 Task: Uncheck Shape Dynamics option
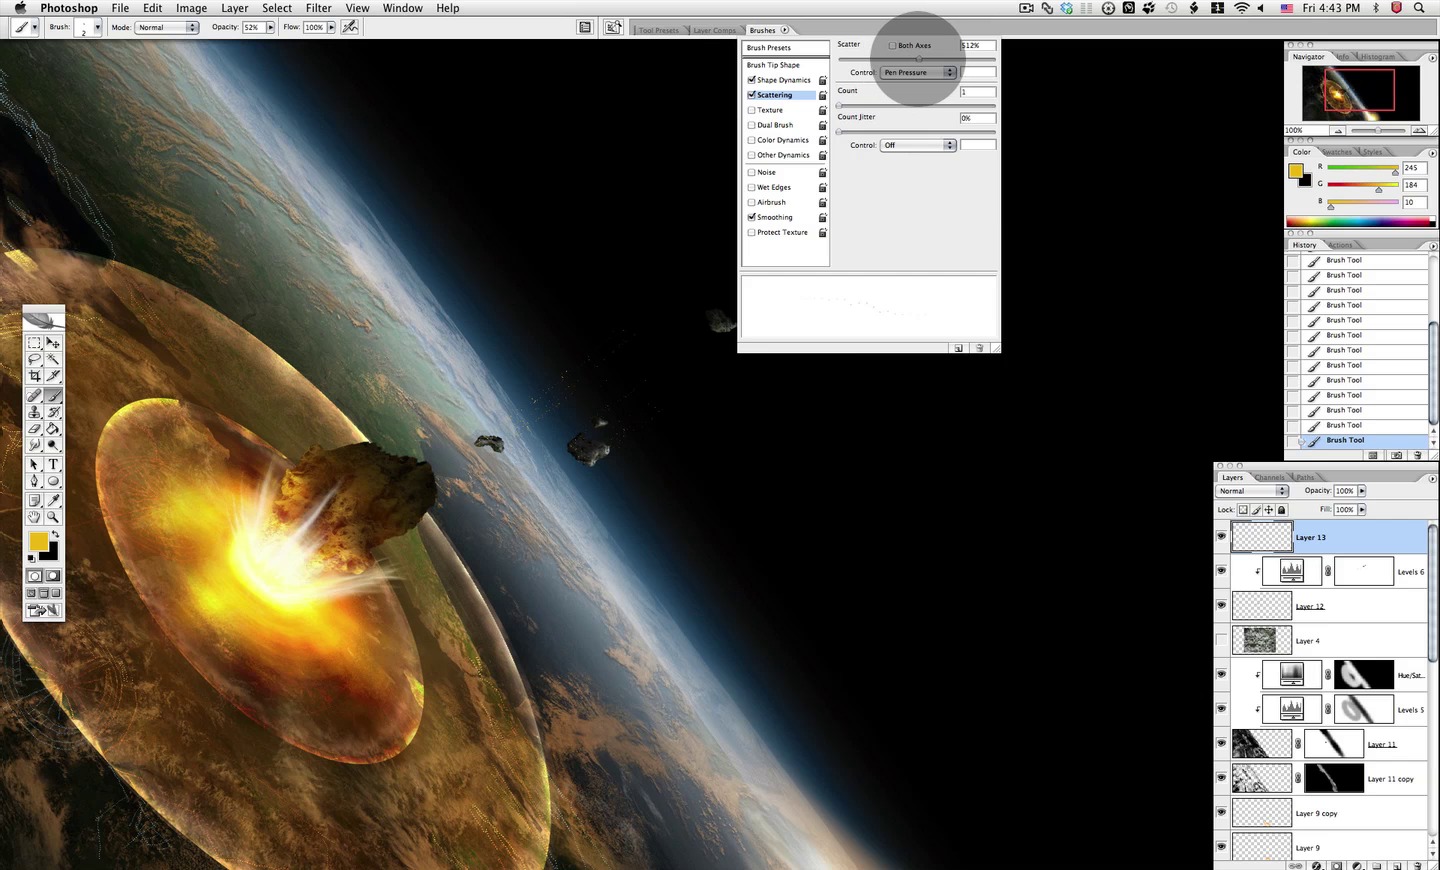tap(752, 80)
